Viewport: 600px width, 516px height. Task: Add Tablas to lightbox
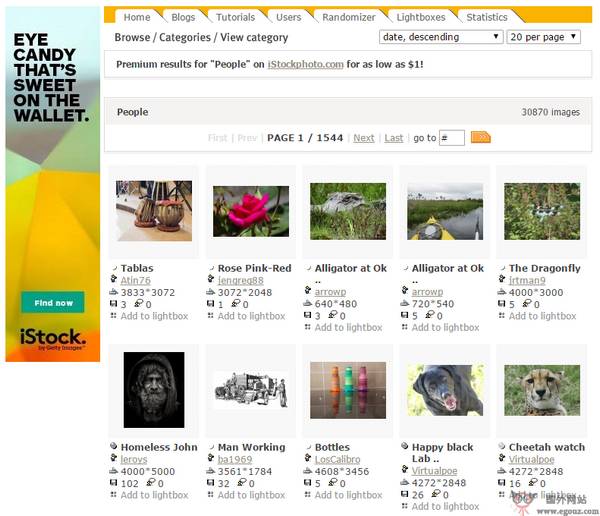(154, 316)
